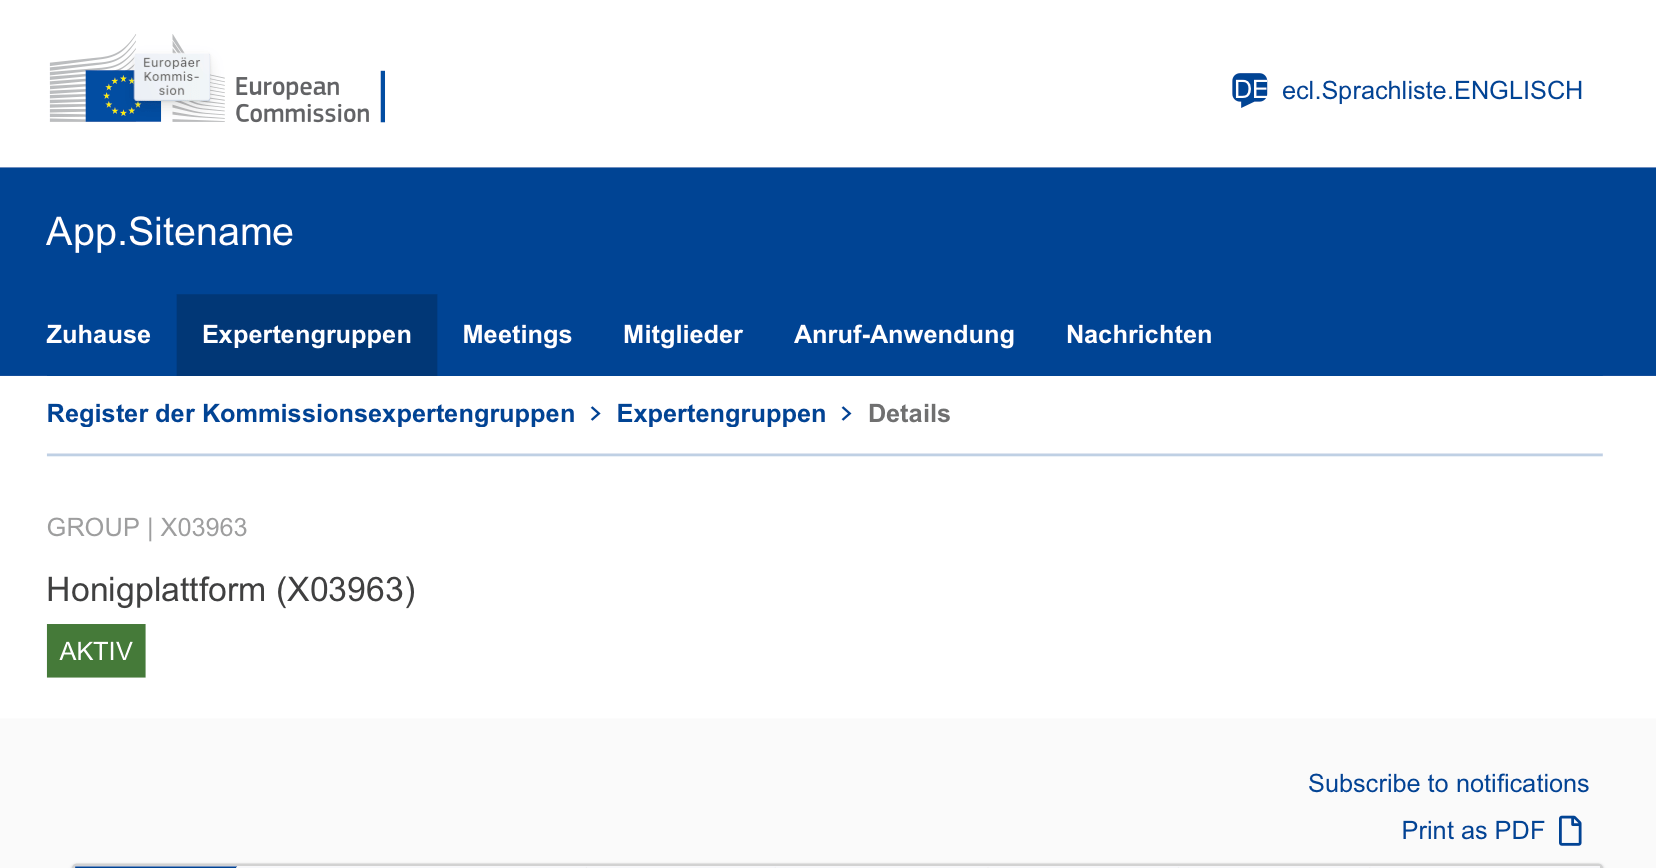Click the Honigplattform (X03963) heading
Image resolution: width=1656 pixels, height=868 pixels.
[x=231, y=590]
